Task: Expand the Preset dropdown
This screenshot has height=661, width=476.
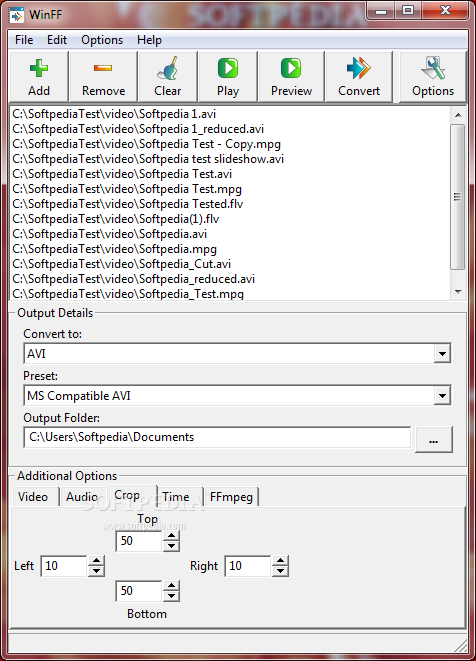Action: click(x=442, y=395)
